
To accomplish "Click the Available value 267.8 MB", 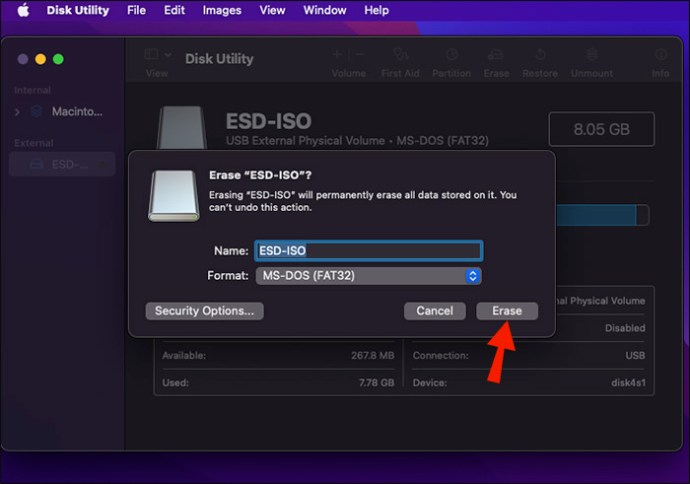I will click(372, 356).
